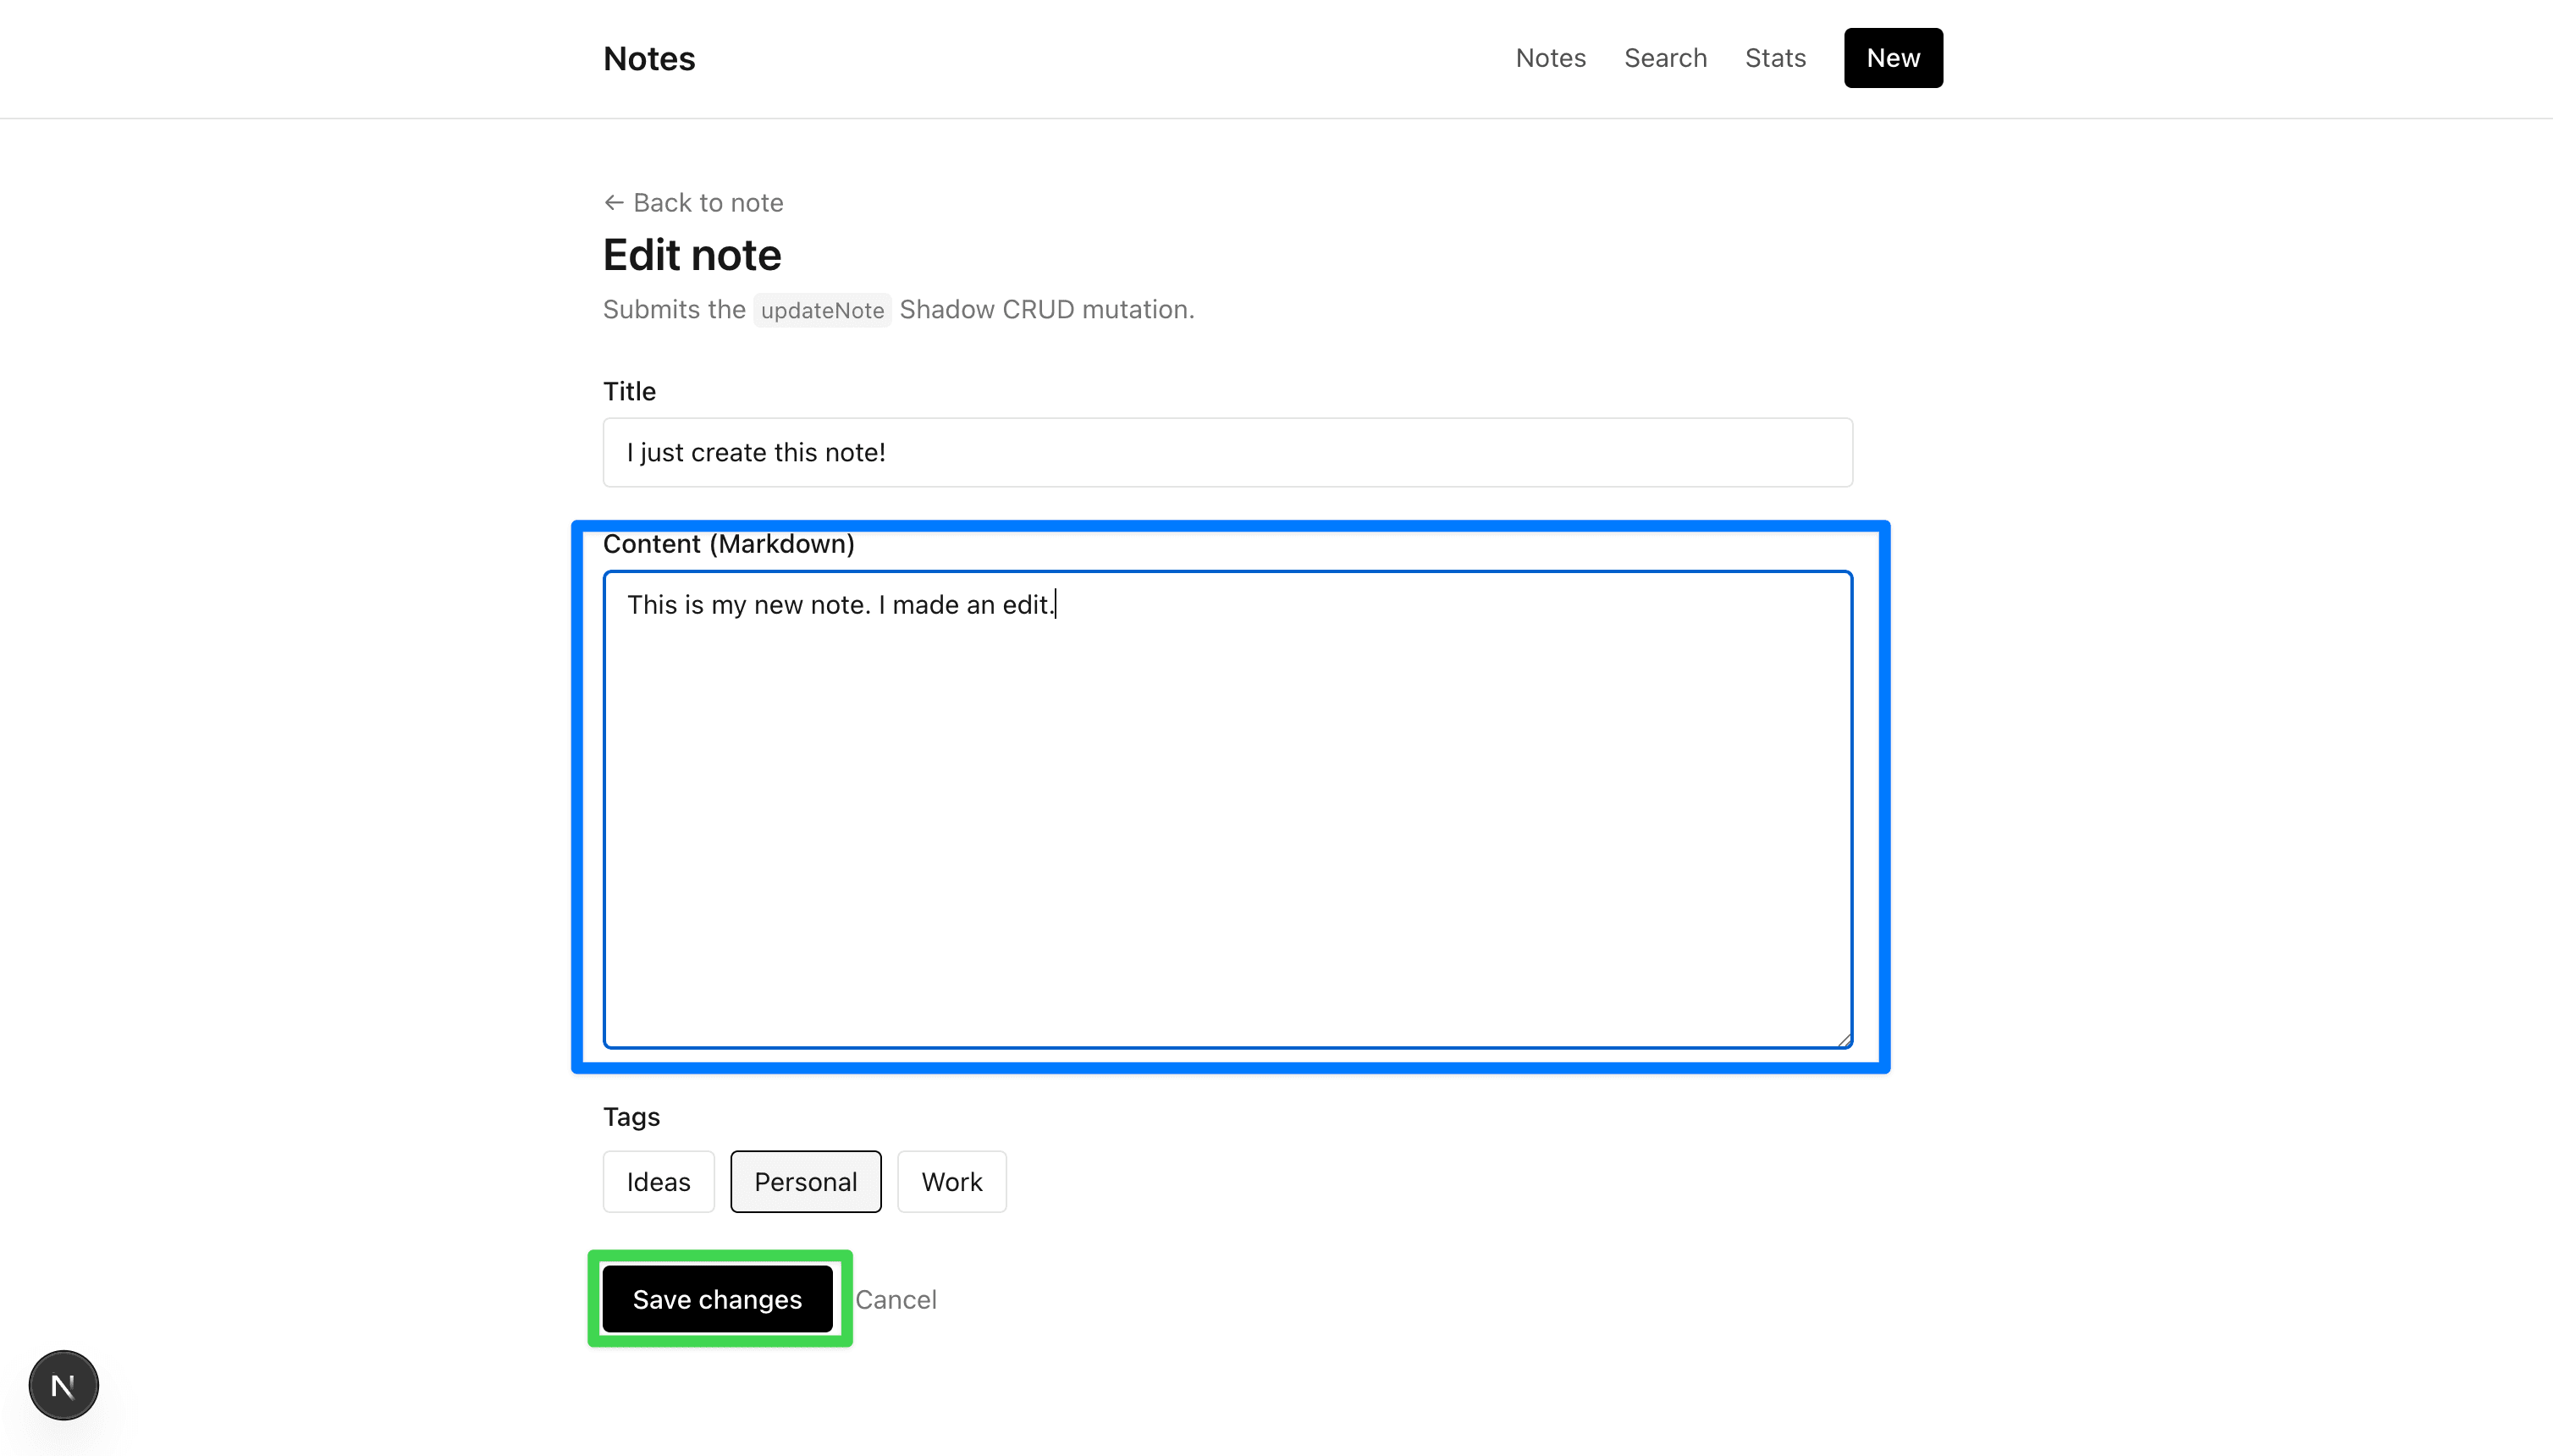Toggle the Work tag
2553x1456 pixels.
951,1182
